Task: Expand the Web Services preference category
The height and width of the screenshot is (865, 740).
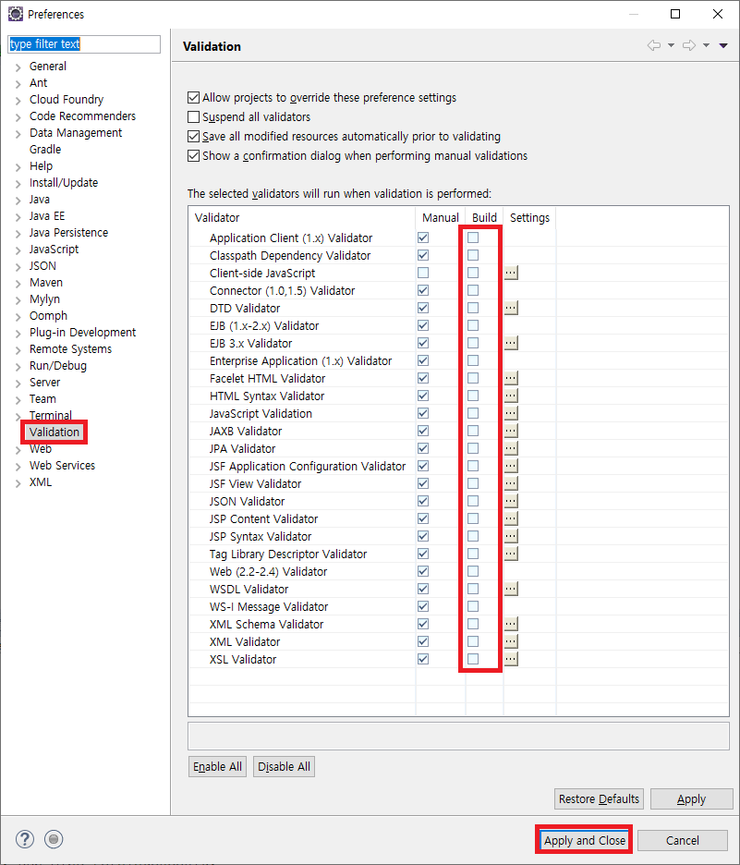Action: tap(18, 466)
